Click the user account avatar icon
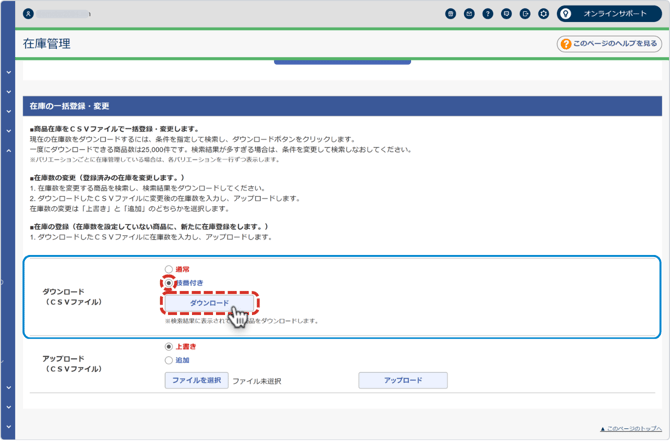Screen dimensions: 670x441 click(27, 14)
